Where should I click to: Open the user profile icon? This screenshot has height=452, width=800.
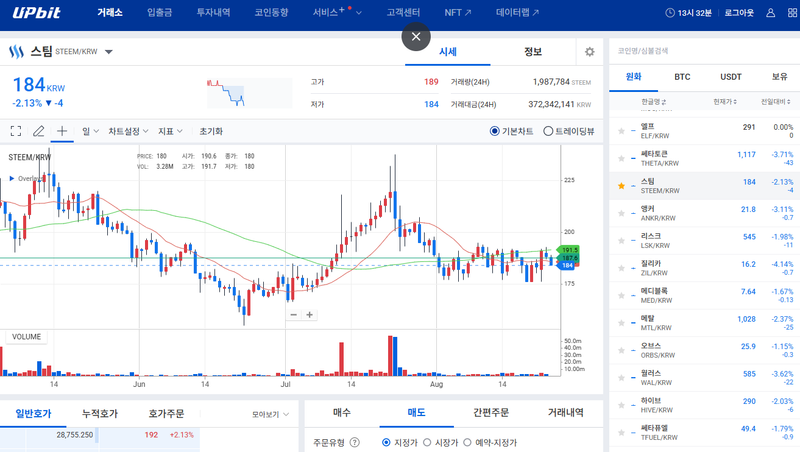pos(770,13)
